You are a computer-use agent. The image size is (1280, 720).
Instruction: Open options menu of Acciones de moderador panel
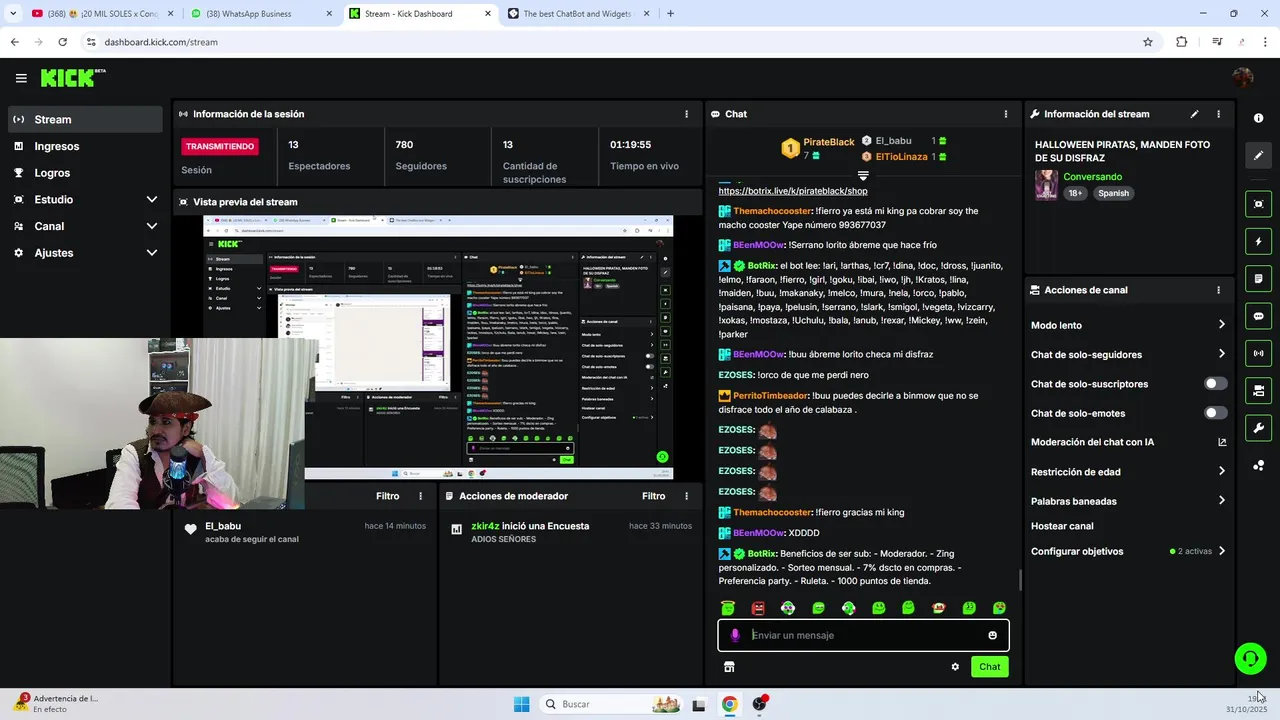[x=686, y=496]
